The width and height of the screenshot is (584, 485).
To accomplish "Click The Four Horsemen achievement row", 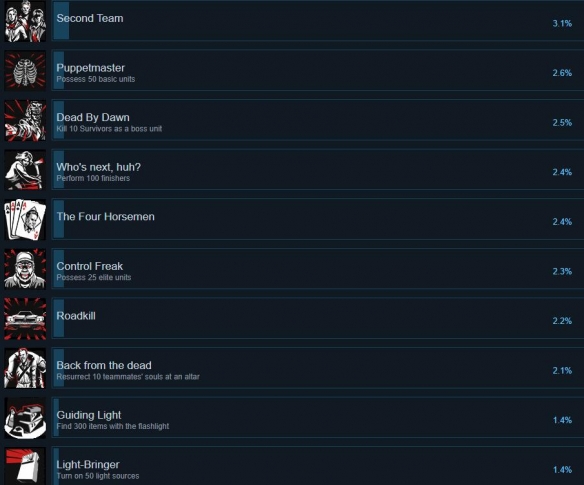I will click(317, 219).
